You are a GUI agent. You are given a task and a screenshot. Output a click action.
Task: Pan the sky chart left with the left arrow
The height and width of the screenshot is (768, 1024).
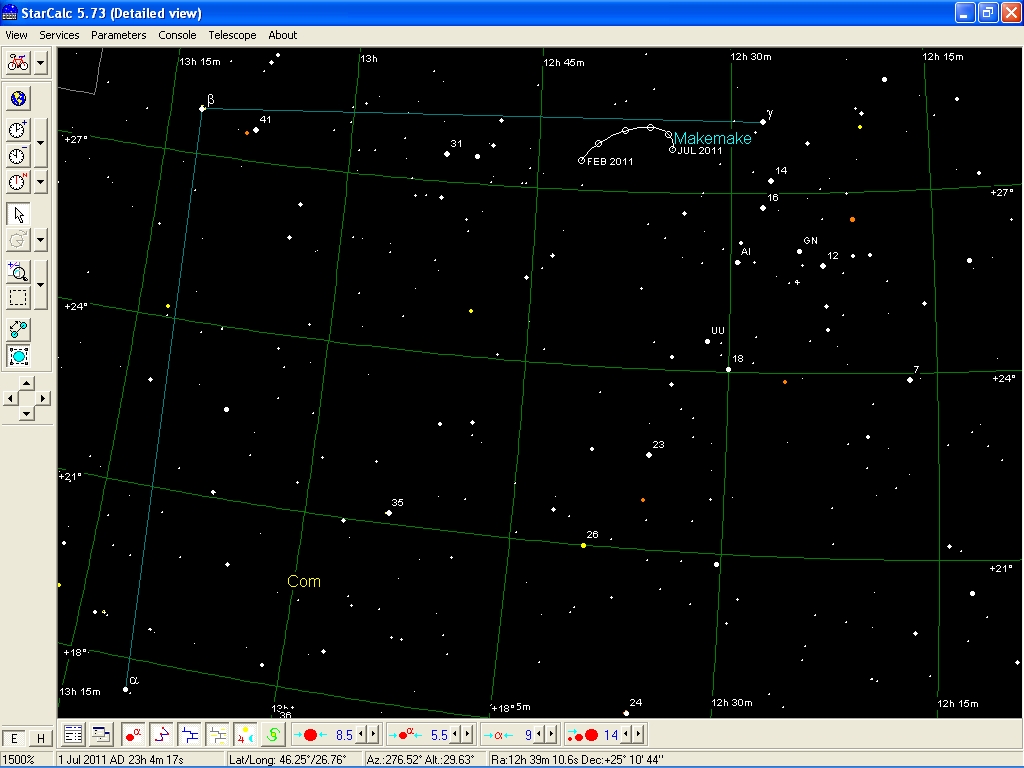[10, 398]
